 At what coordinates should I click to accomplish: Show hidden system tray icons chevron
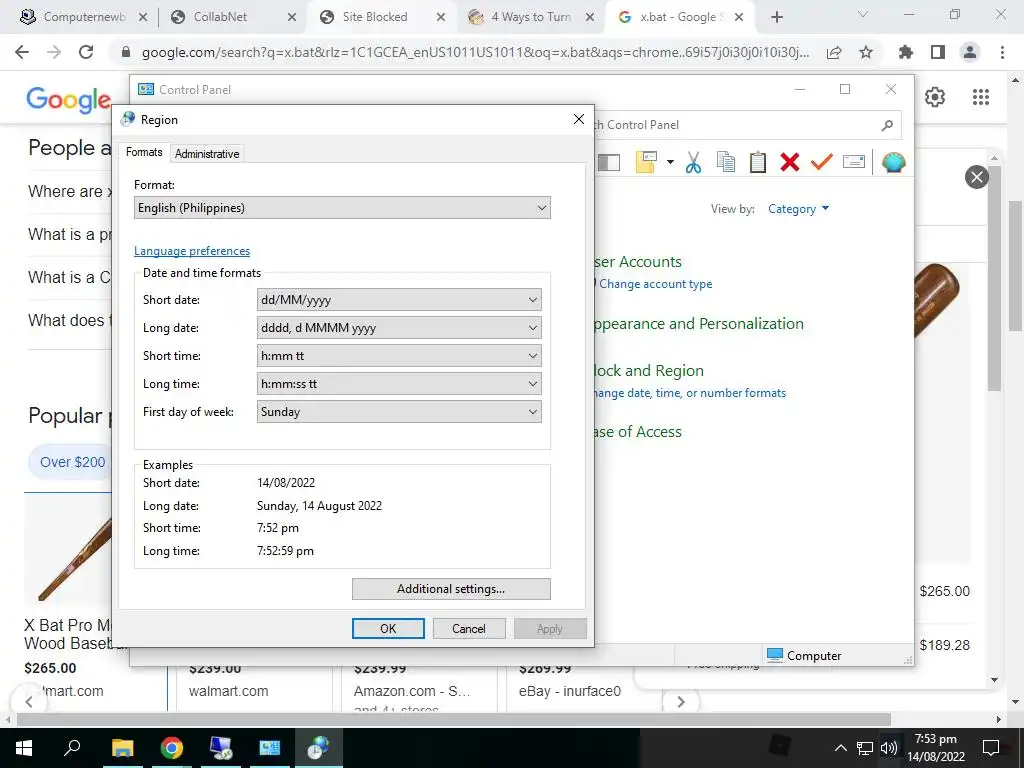point(841,748)
